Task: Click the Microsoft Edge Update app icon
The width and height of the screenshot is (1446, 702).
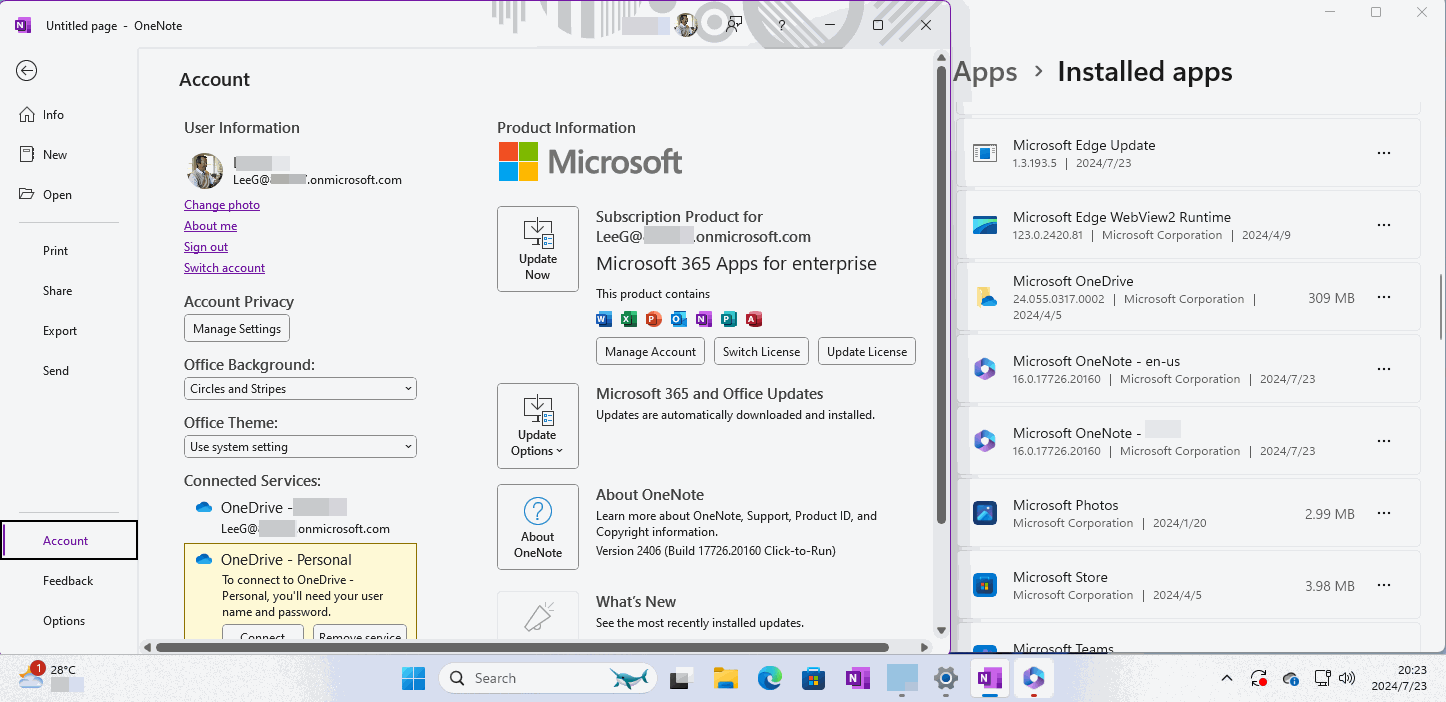Action: [x=985, y=153]
